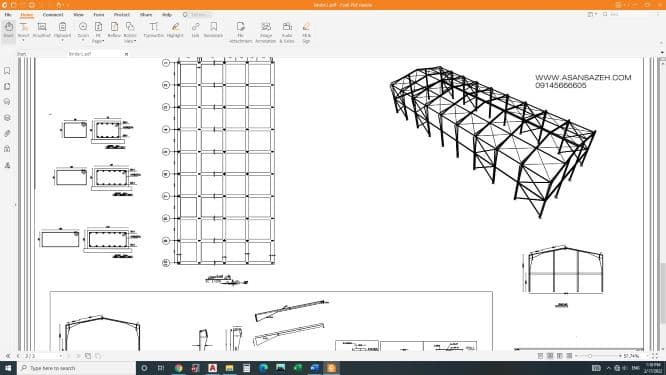Open the File menu
The width and height of the screenshot is (666, 375).
tap(8, 14)
